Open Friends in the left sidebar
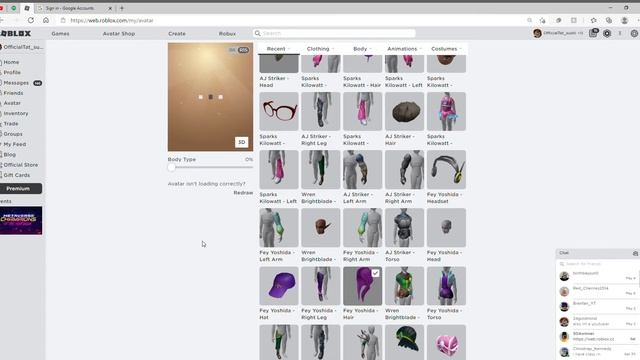 coord(13,93)
